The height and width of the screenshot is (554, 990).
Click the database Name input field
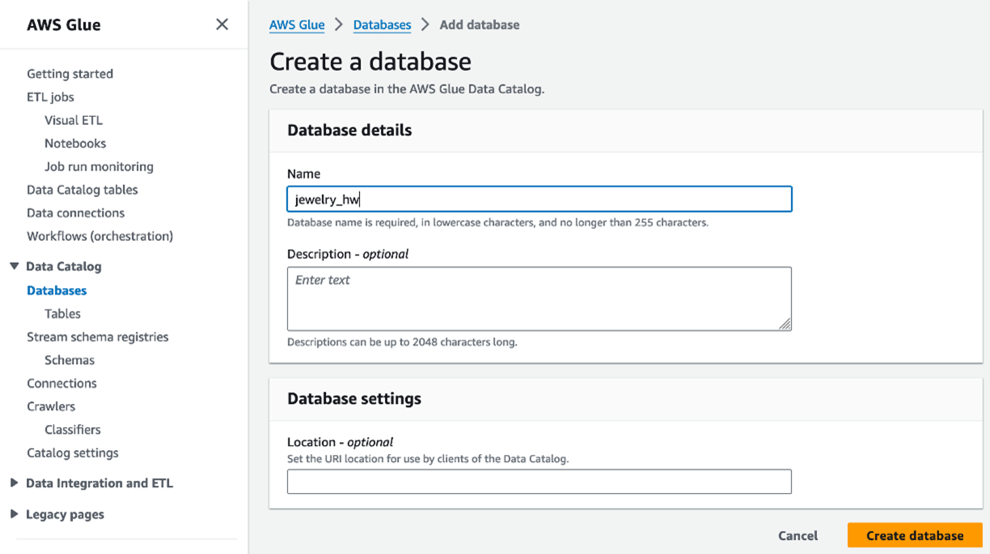[x=539, y=199]
